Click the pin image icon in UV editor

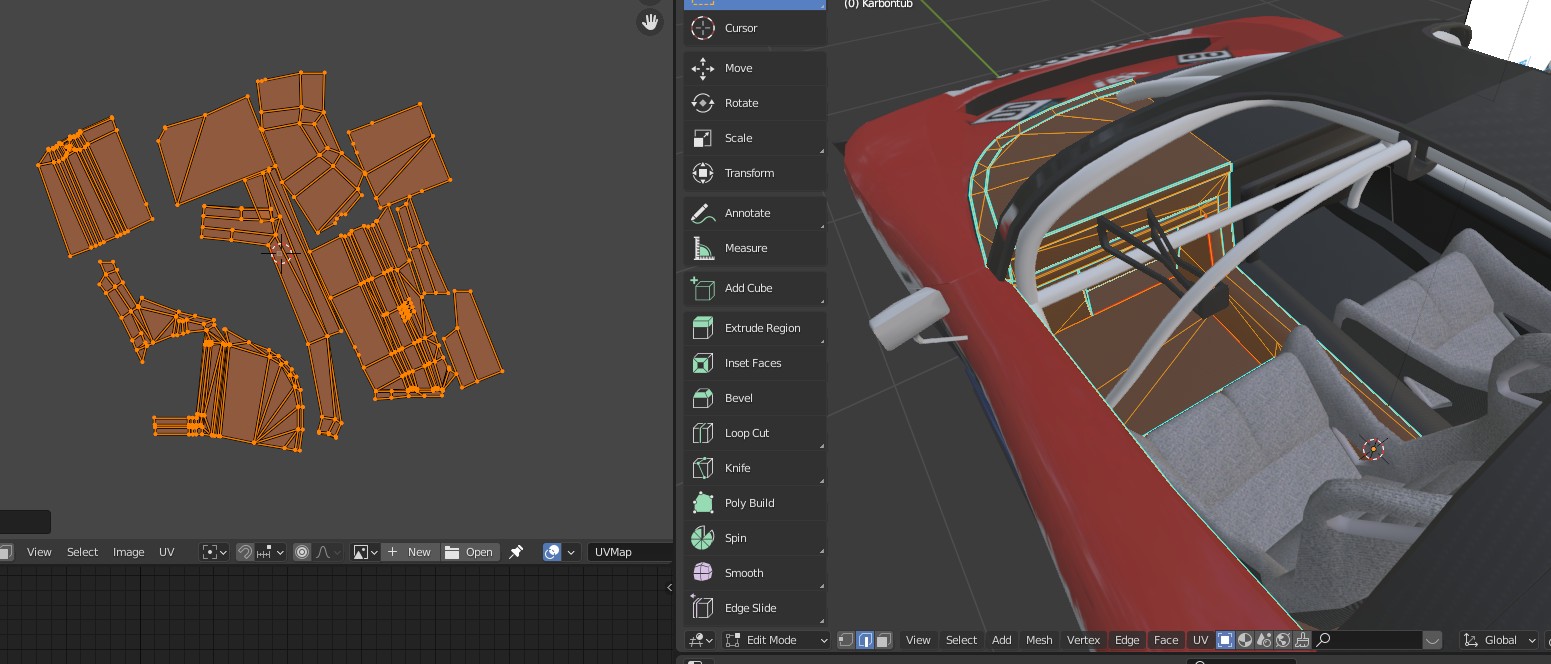[516, 552]
